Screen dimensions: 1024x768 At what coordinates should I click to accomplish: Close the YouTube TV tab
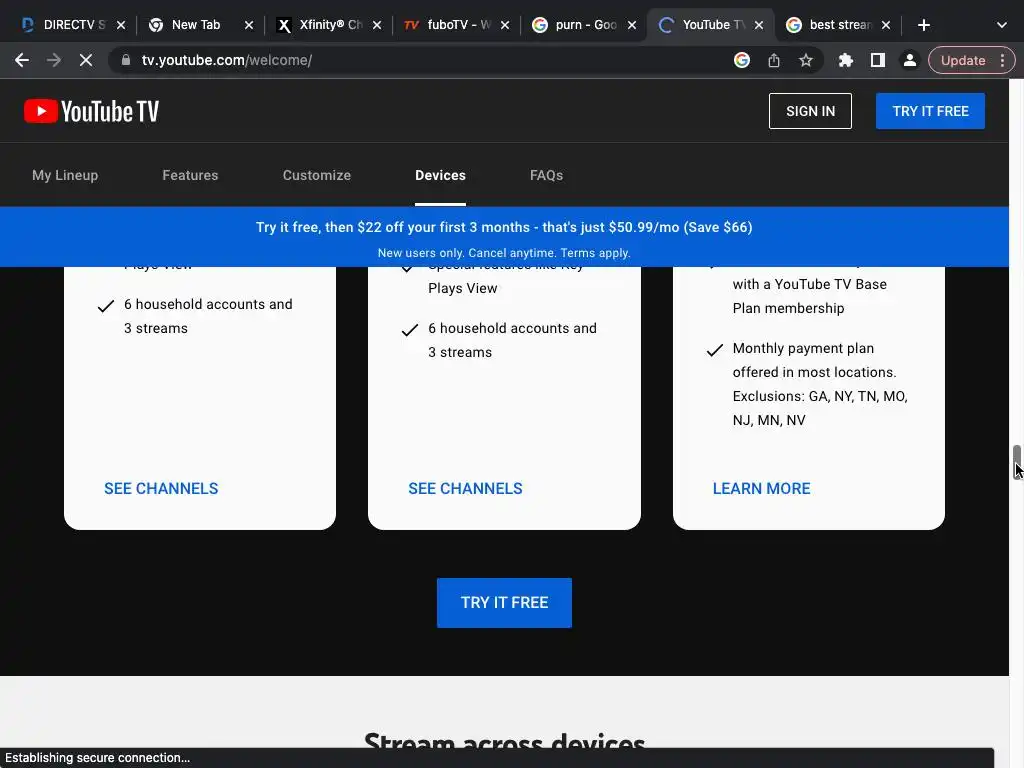coord(759,25)
